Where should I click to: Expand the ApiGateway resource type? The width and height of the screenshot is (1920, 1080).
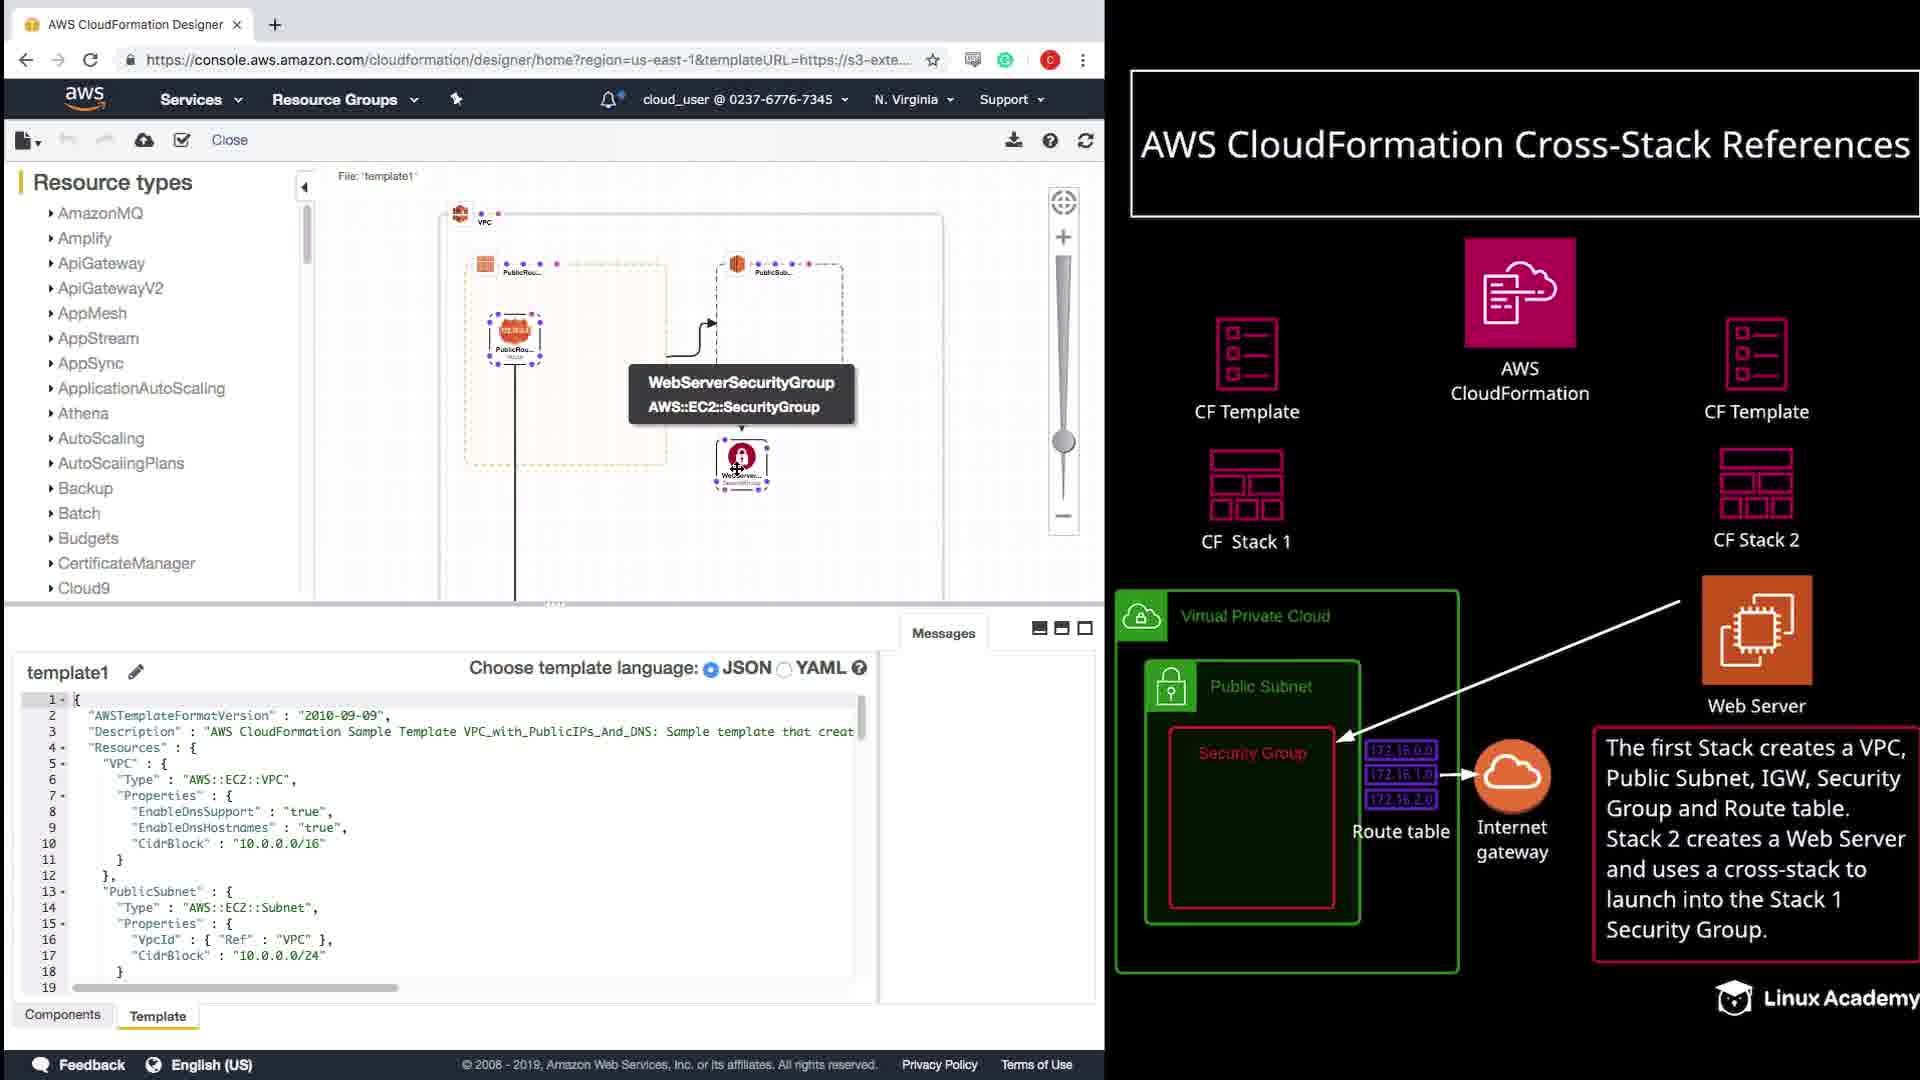pos(100,263)
